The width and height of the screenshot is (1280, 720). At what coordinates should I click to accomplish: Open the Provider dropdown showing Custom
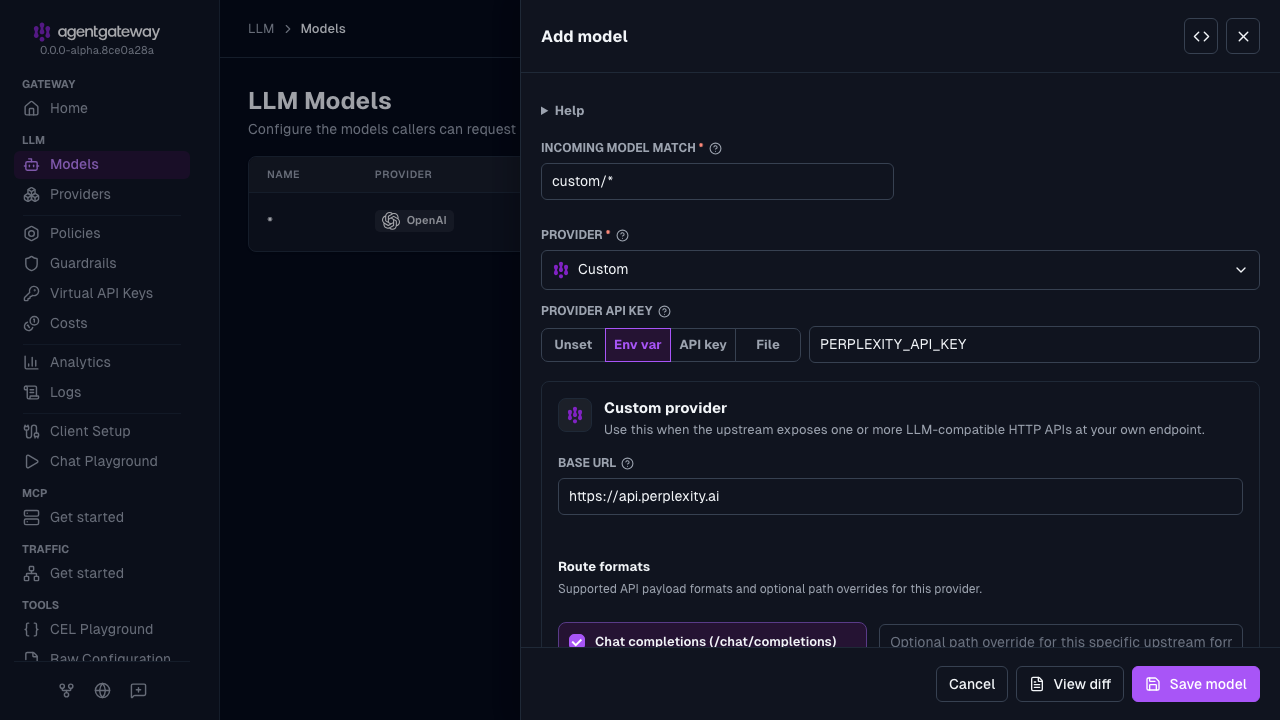point(900,270)
